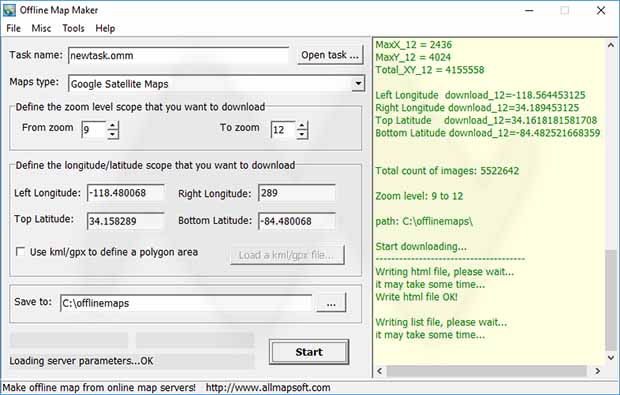Expand the Maps type dropdown arrow

point(358,83)
